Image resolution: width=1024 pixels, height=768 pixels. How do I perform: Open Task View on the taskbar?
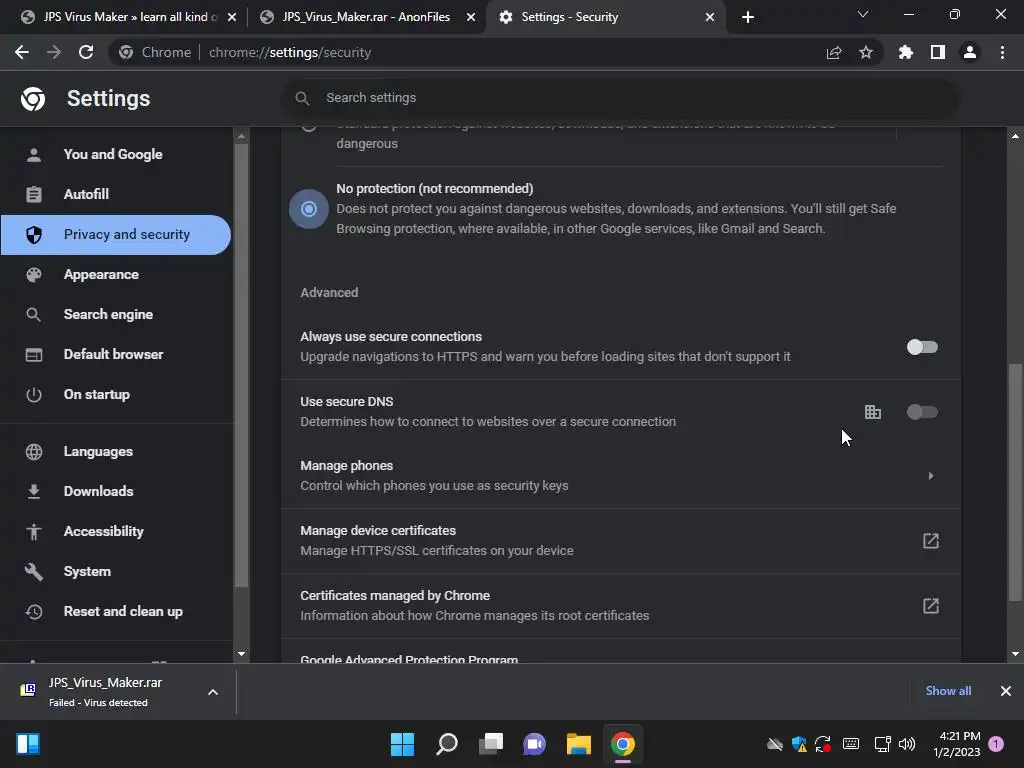pos(490,744)
